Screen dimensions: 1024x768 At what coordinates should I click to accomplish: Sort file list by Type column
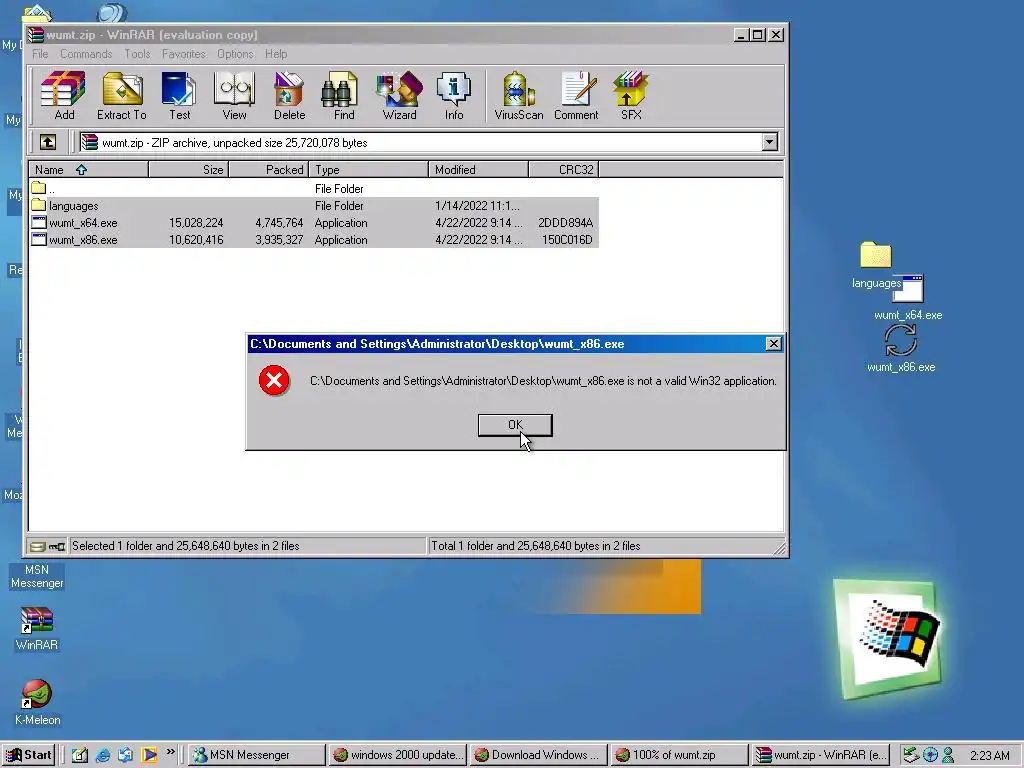368,170
